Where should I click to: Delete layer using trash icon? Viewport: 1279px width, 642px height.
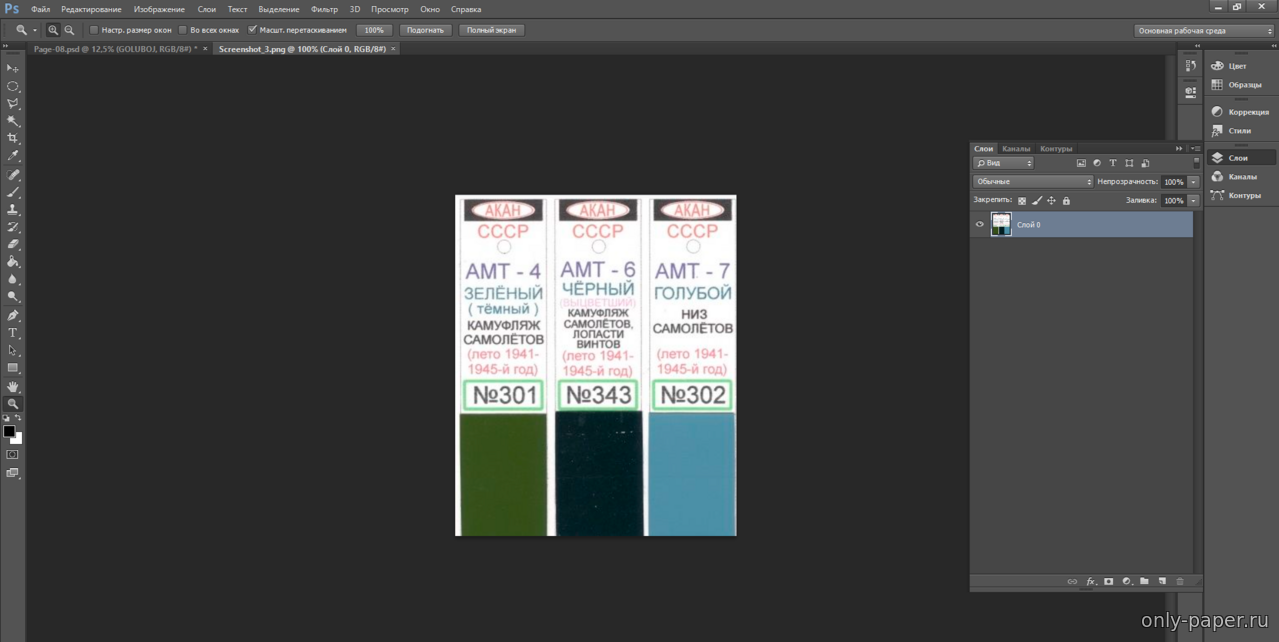(x=1180, y=581)
